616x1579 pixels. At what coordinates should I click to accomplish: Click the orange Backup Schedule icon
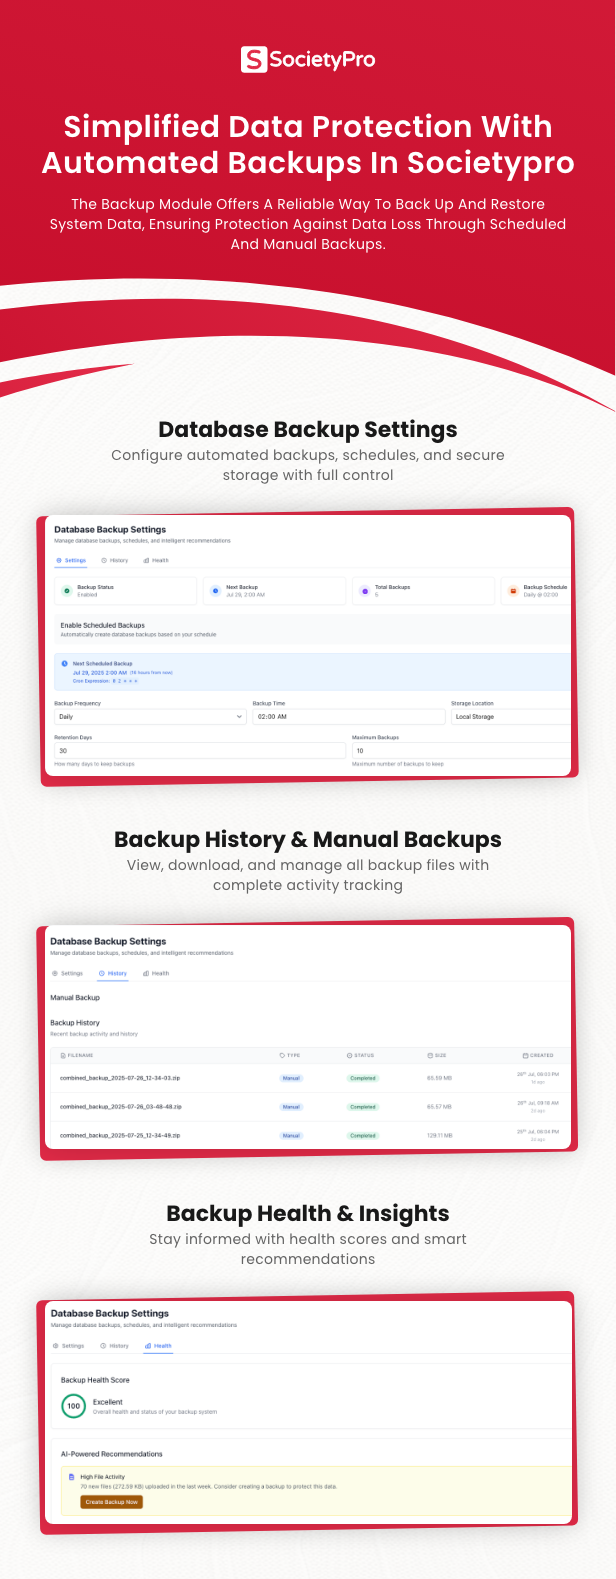[513, 591]
